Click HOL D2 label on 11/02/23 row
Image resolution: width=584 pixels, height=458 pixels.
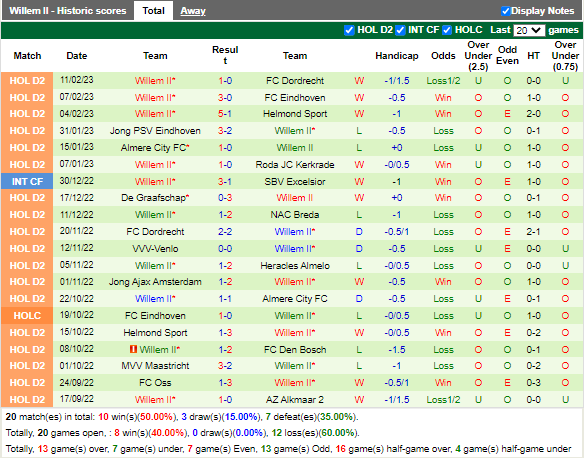[27, 80]
